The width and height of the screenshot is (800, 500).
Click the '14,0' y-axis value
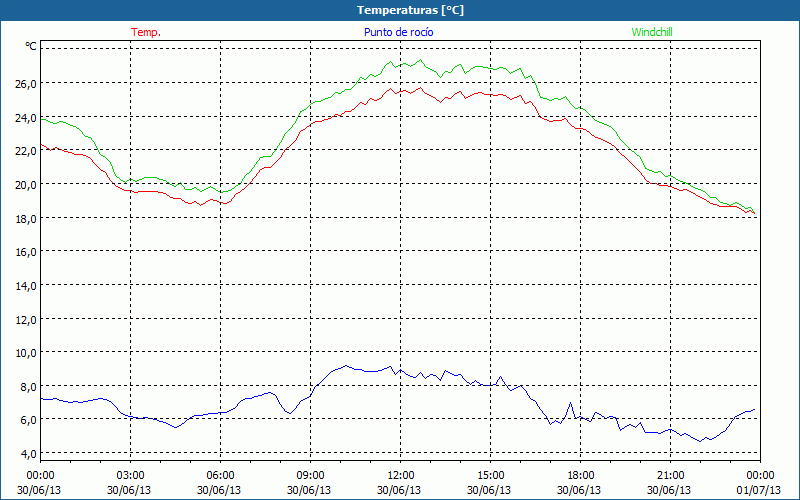click(x=26, y=286)
